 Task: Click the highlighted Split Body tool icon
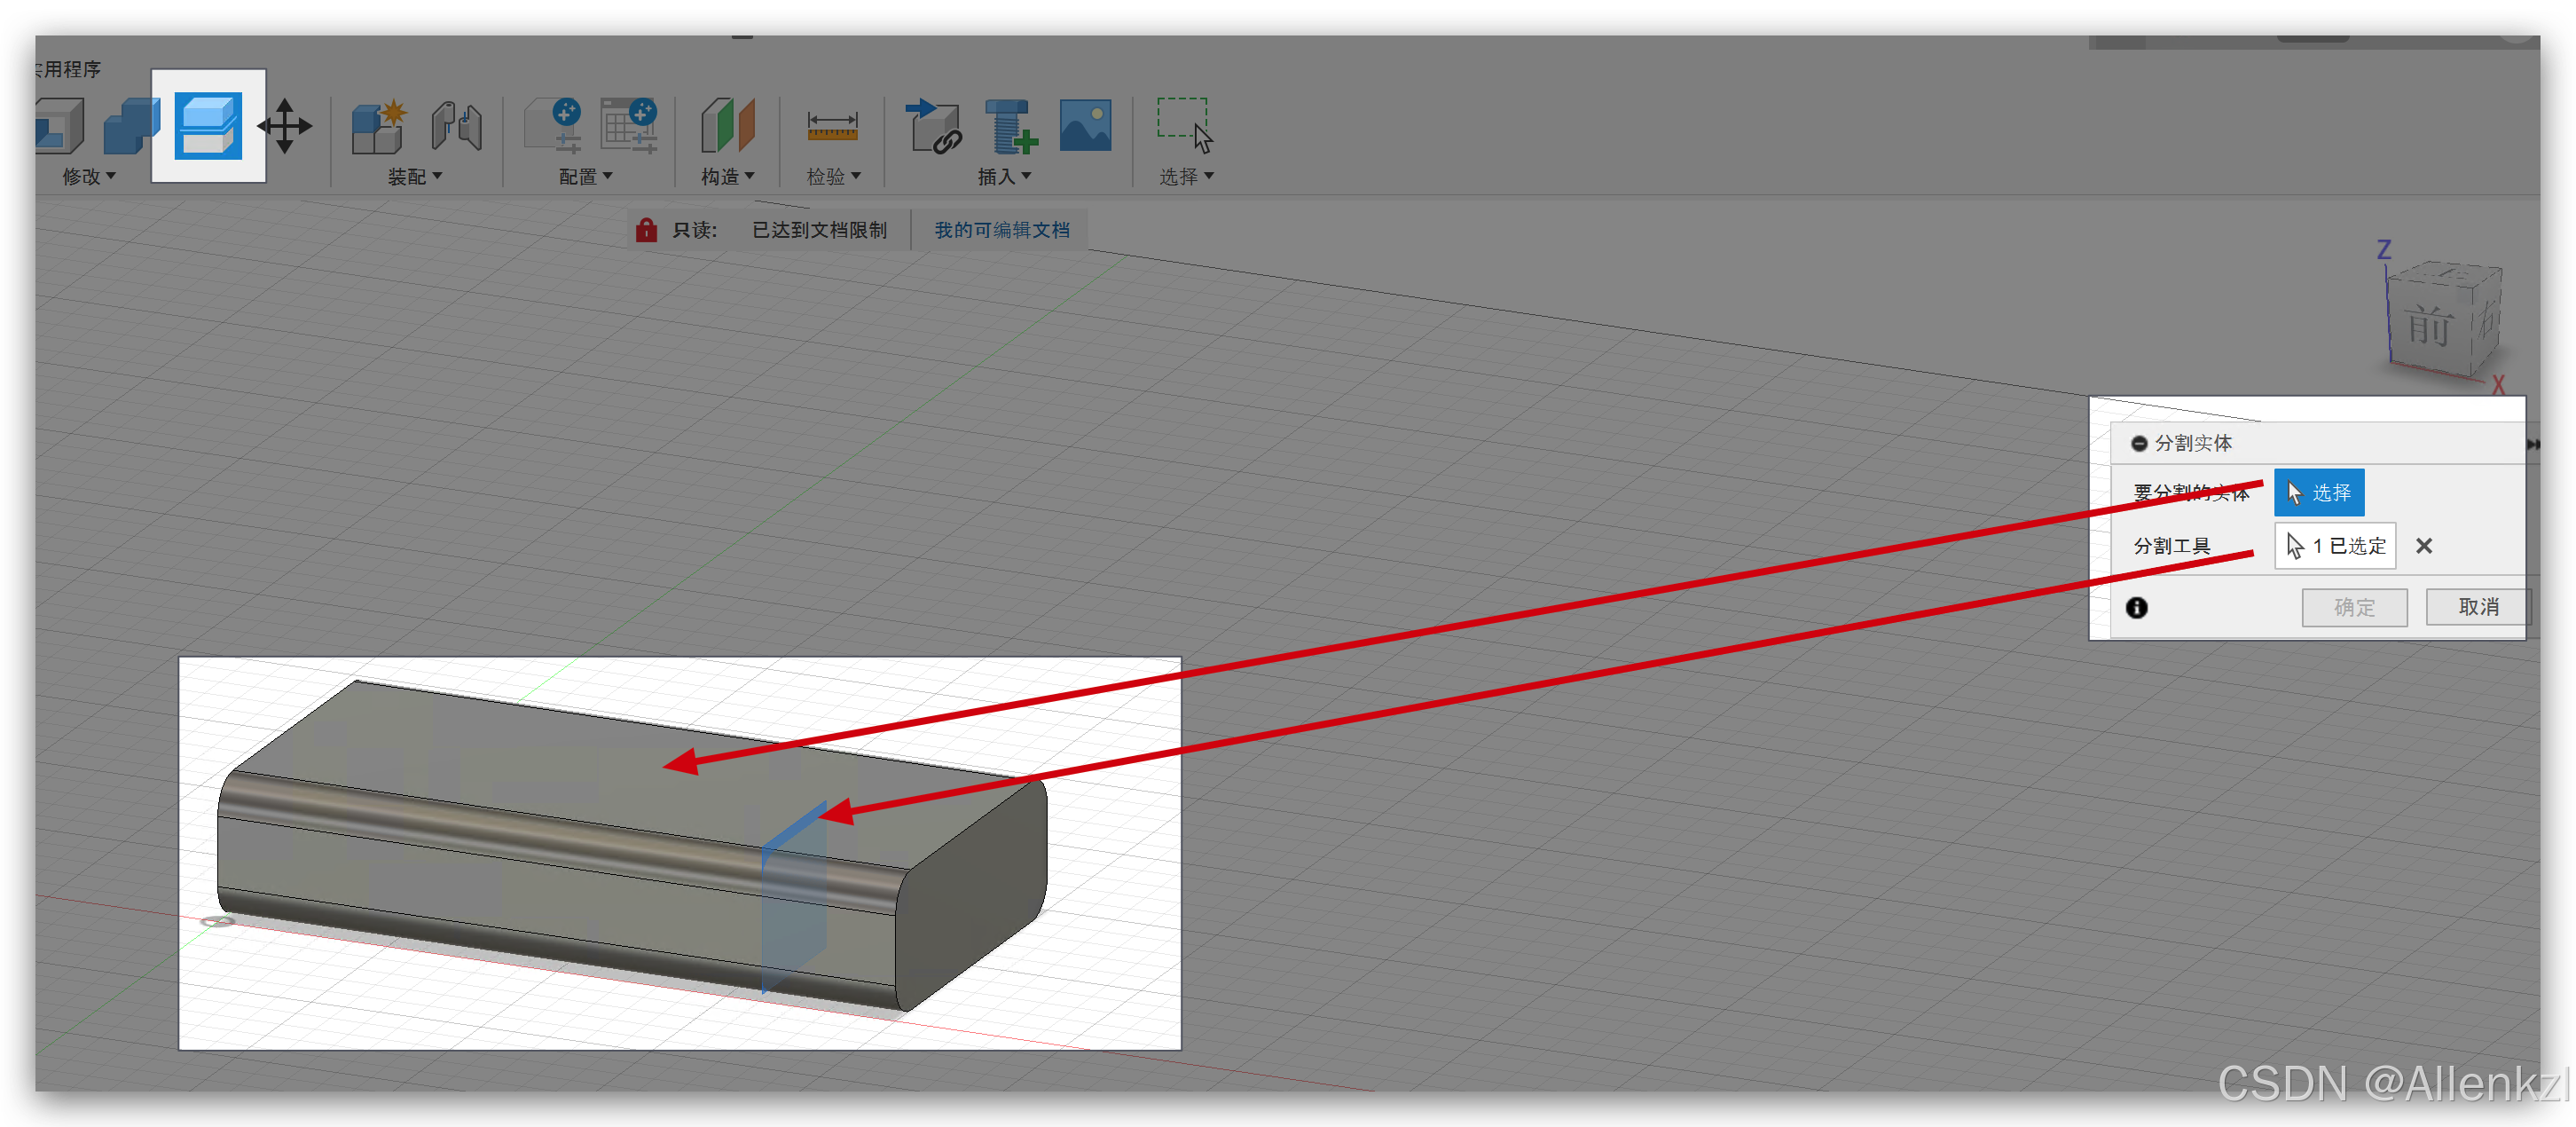[x=208, y=125]
